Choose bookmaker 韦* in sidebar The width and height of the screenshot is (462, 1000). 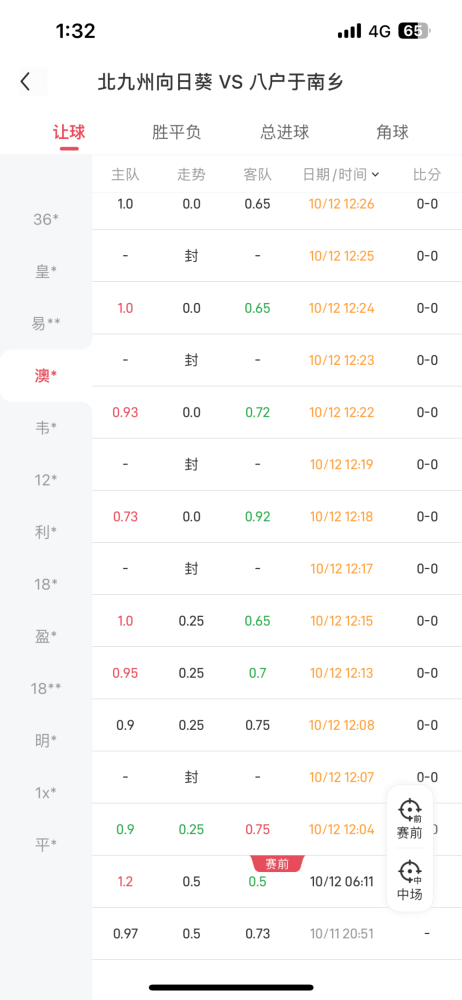pyautogui.click(x=46, y=428)
